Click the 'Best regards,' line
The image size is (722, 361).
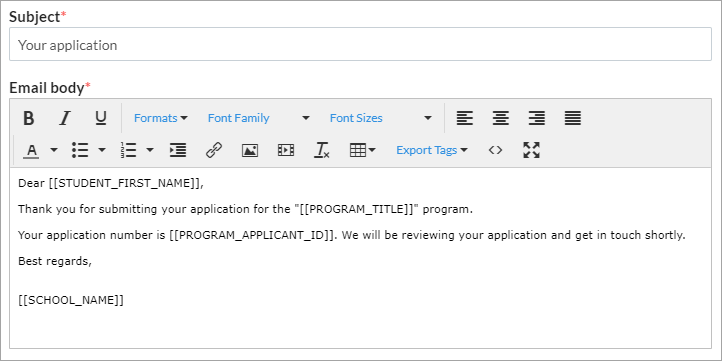(x=55, y=261)
